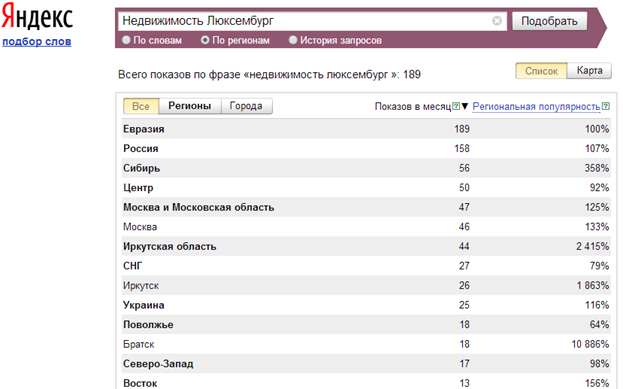Screen dimensions: 623x389
Task: Select the Сибирь row
Action: pos(366,168)
